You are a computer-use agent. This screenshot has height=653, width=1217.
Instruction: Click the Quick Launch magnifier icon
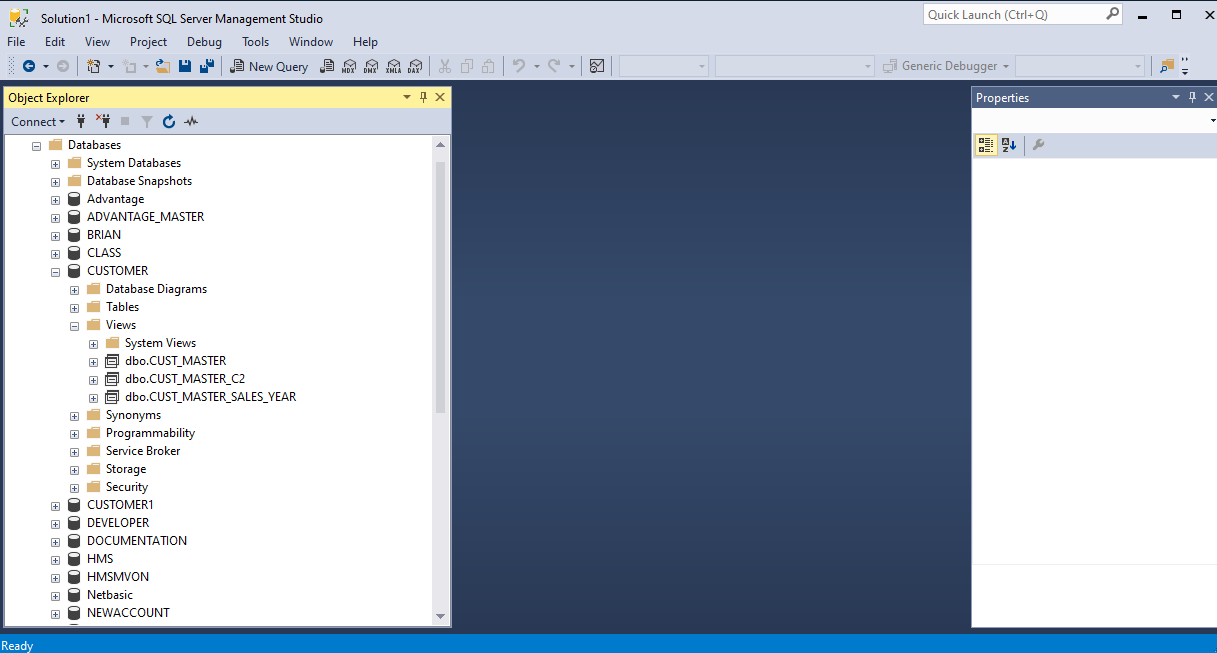click(x=1113, y=14)
